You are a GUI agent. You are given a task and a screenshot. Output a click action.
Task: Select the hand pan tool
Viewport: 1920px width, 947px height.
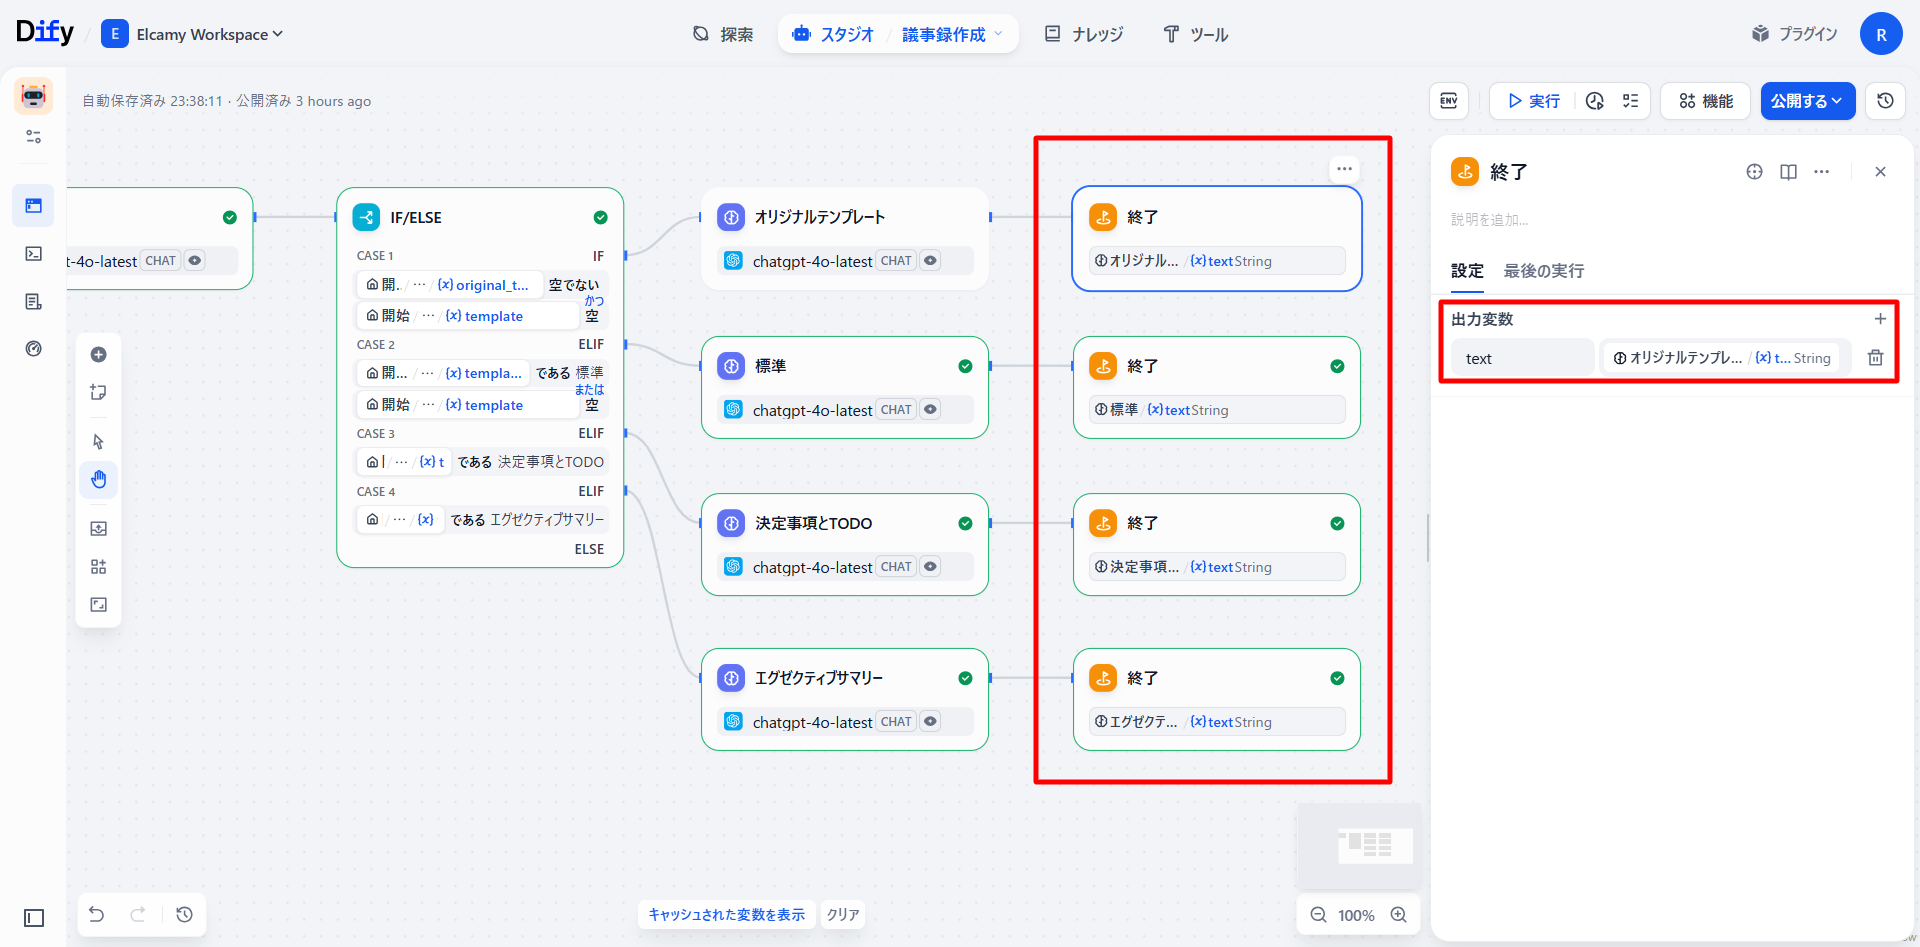pos(98,480)
